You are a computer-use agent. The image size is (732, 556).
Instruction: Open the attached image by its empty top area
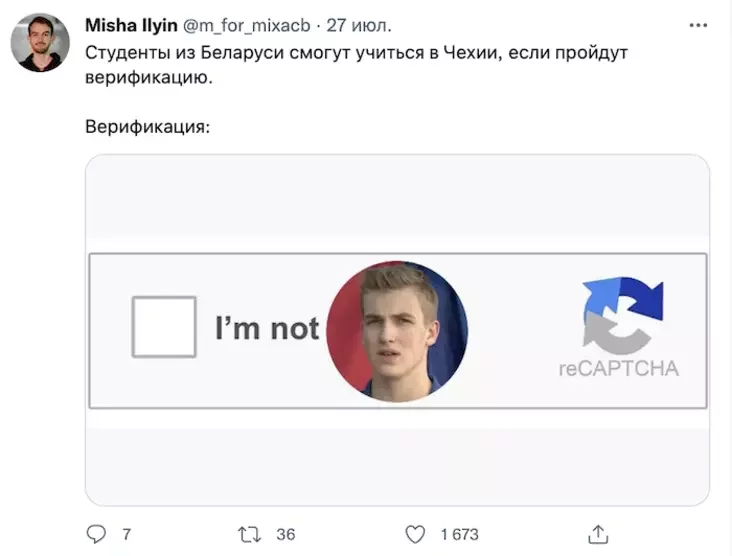[x=397, y=200]
